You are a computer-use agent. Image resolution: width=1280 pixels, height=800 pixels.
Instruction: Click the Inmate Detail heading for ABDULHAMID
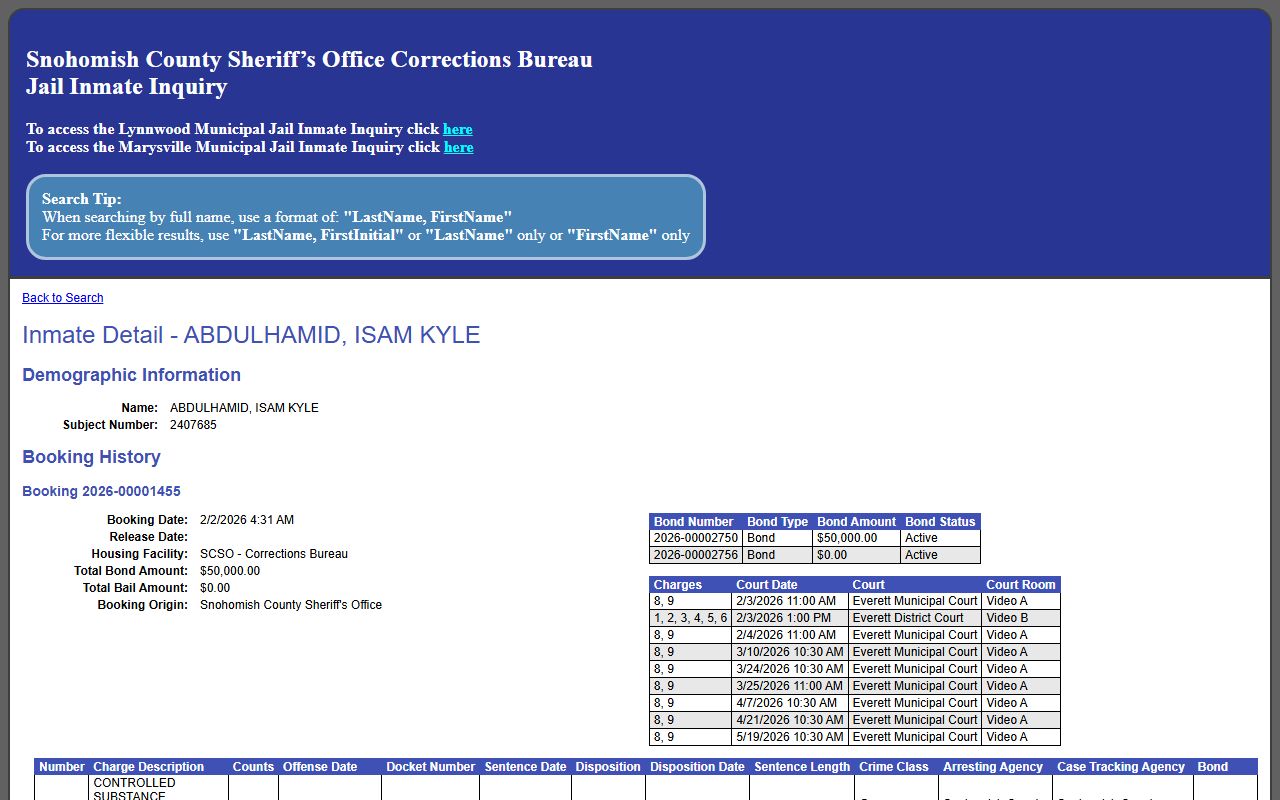click(x=251, y=335)
